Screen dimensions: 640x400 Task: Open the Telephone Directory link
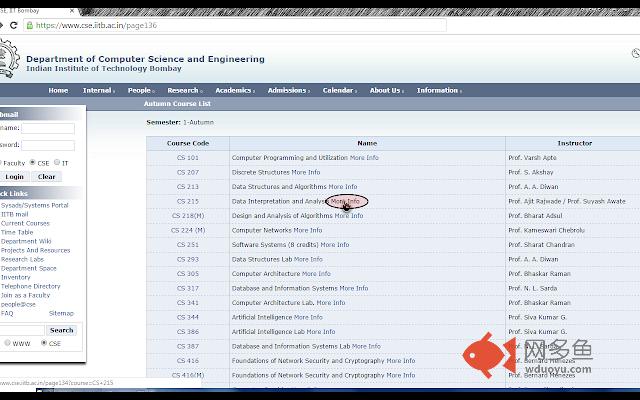[31, 286]
